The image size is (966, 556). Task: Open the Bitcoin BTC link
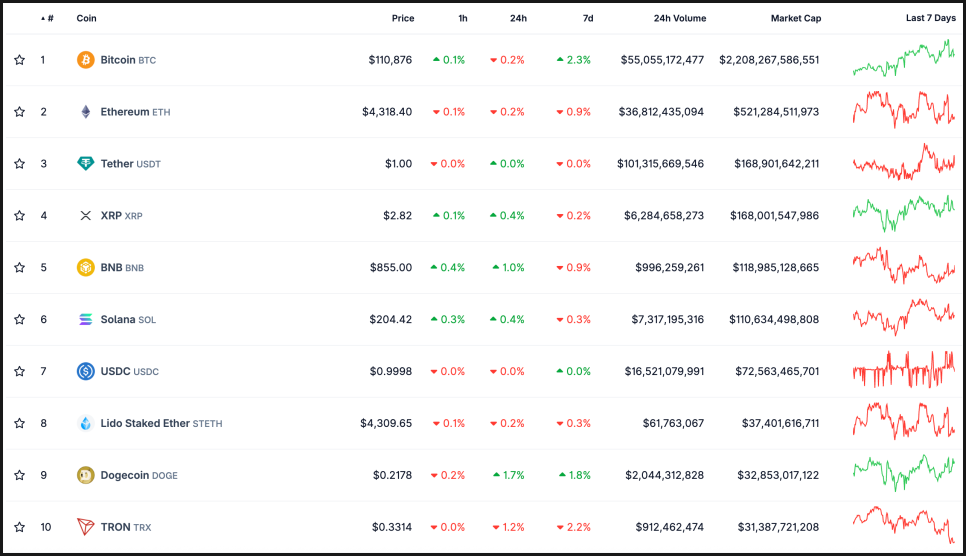128,60
